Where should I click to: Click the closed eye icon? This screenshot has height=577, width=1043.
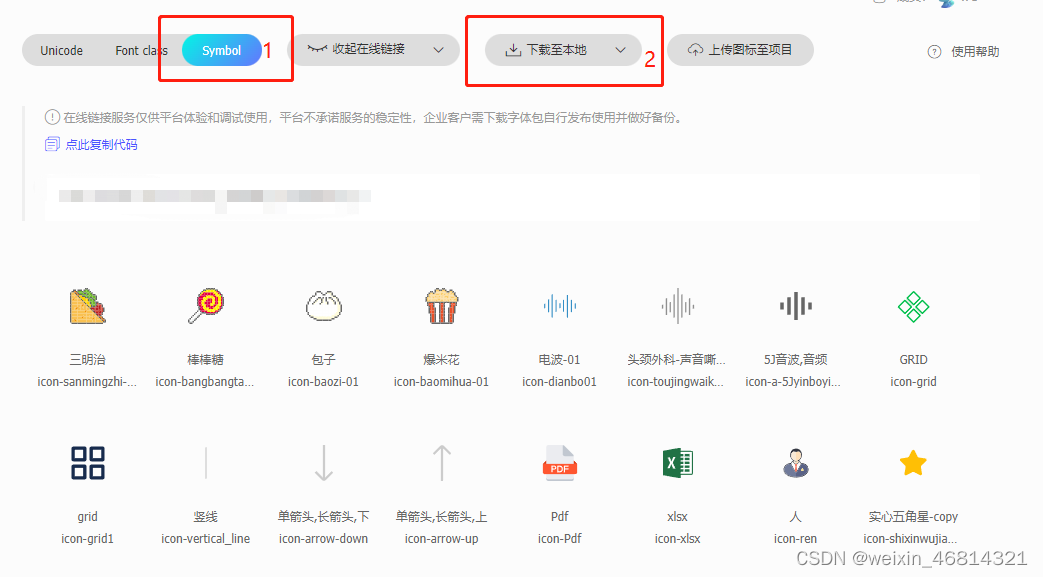click(x=317, y=49)
